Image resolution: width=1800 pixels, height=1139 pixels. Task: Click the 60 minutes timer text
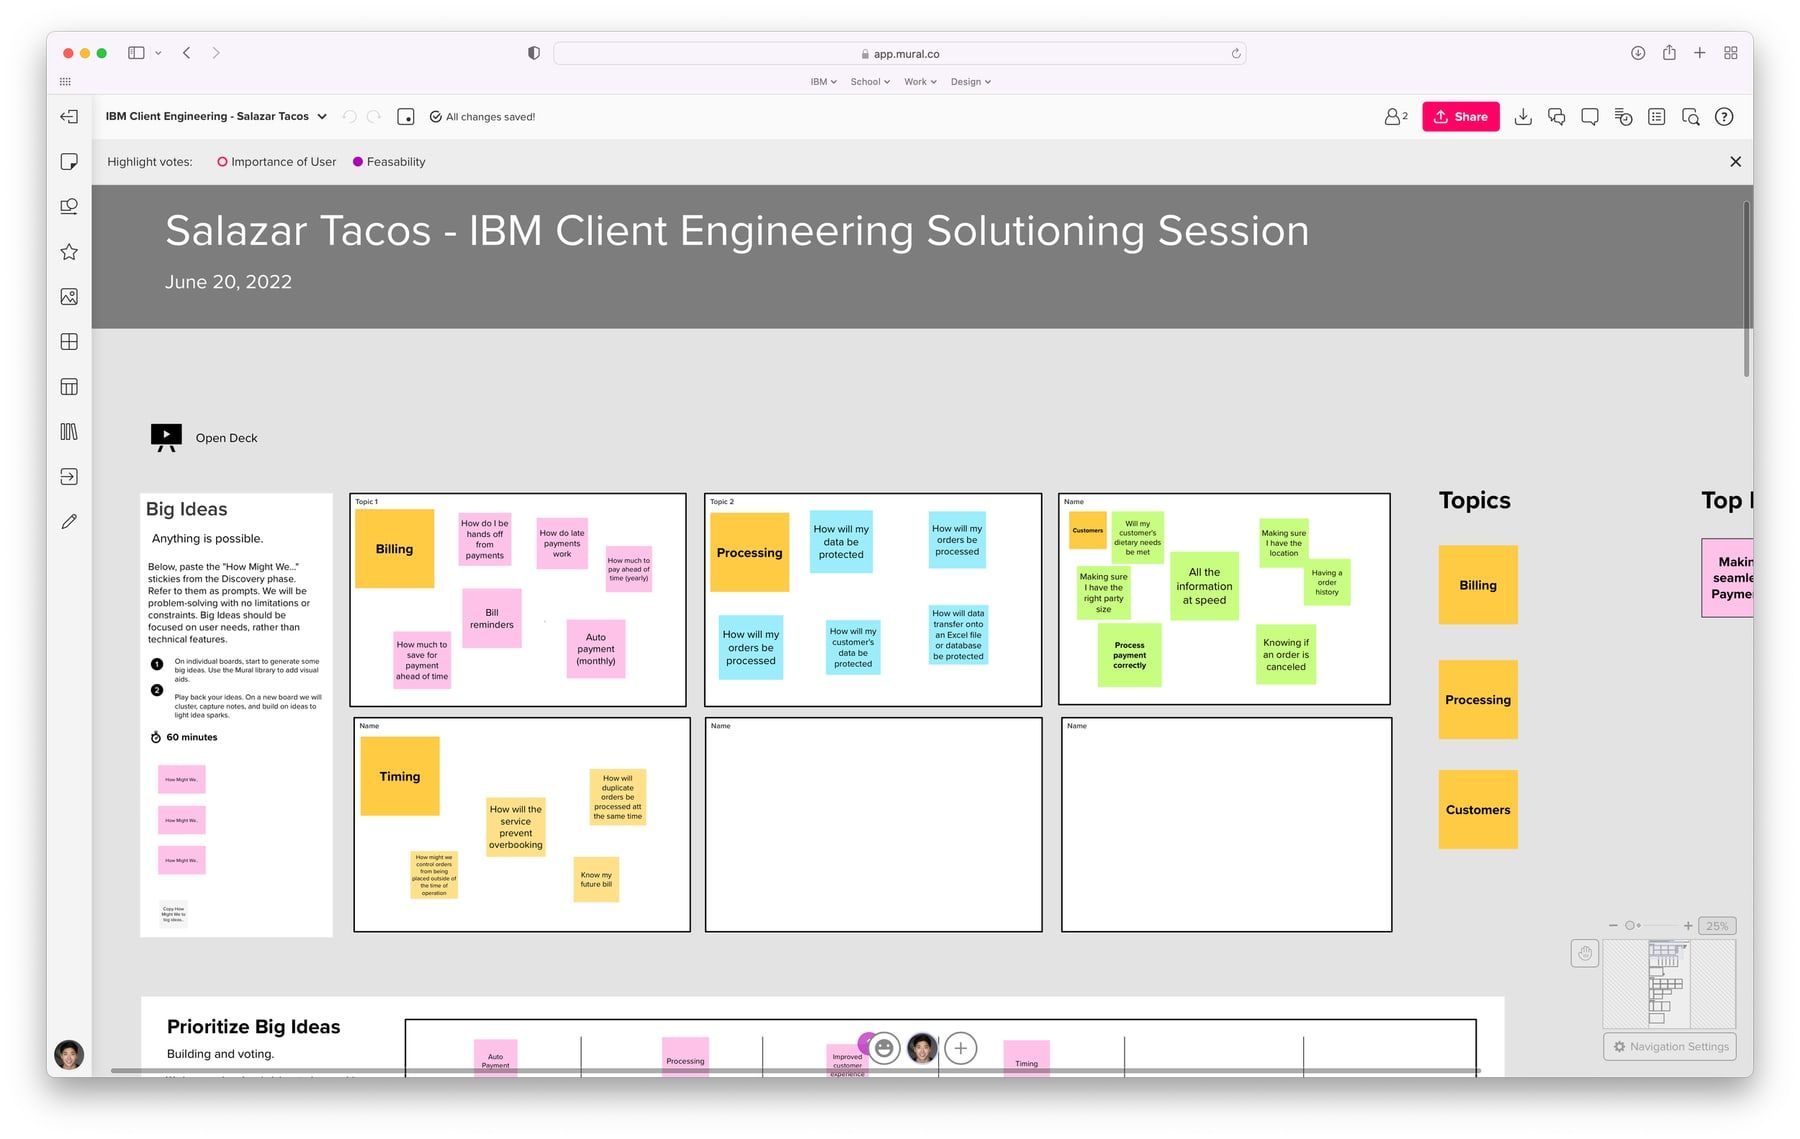point(192,738)
